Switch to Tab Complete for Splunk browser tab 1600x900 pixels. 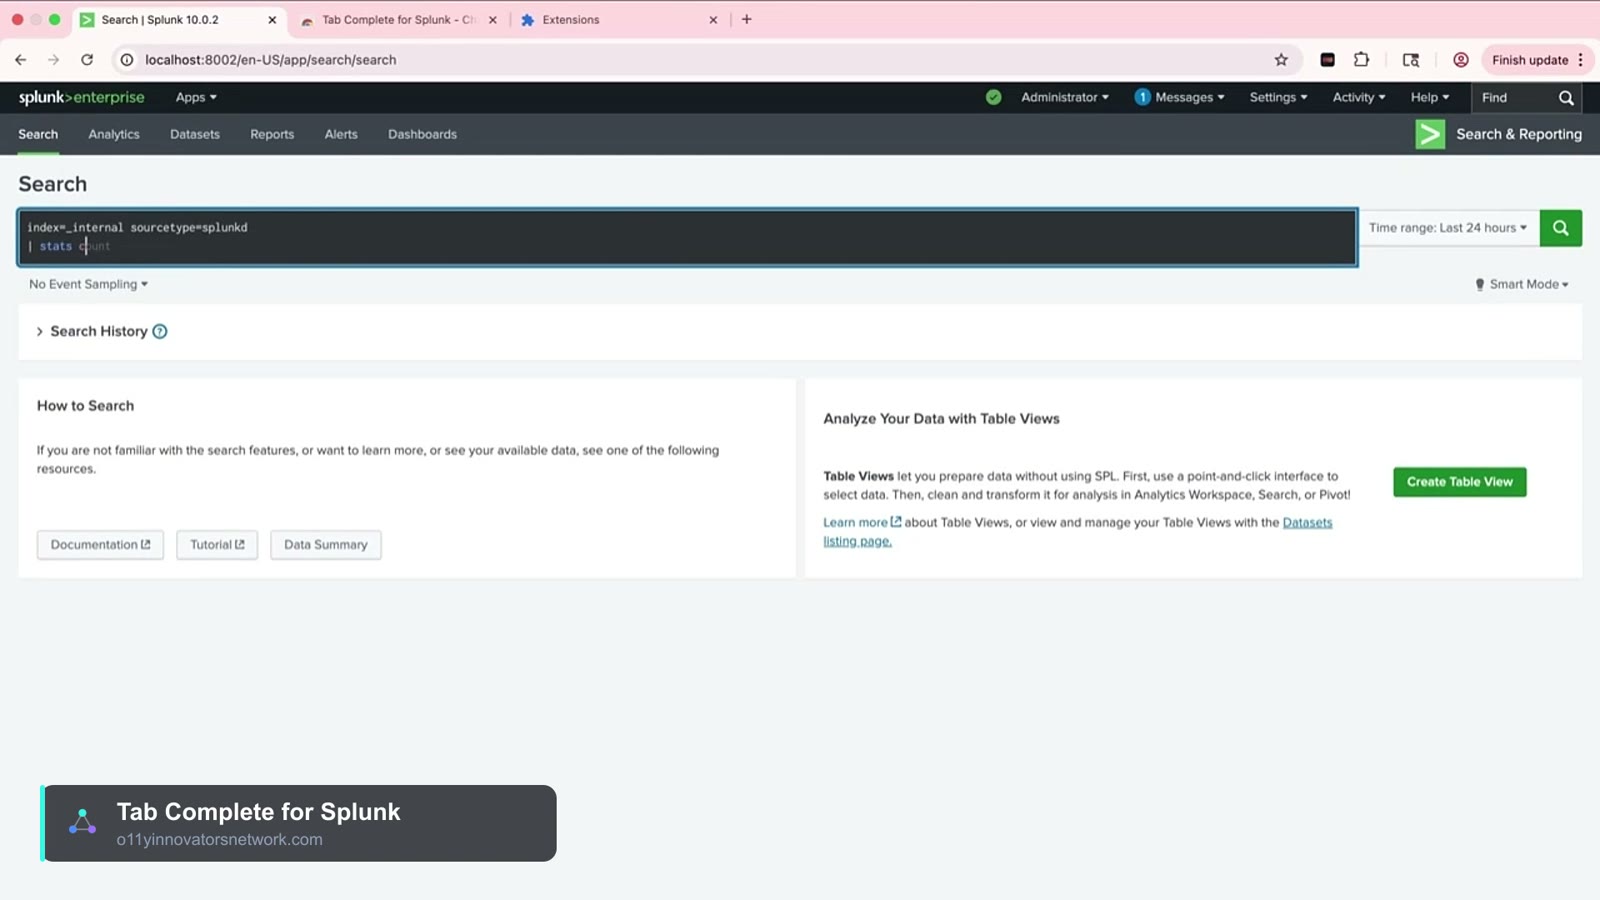click(398, 20)
